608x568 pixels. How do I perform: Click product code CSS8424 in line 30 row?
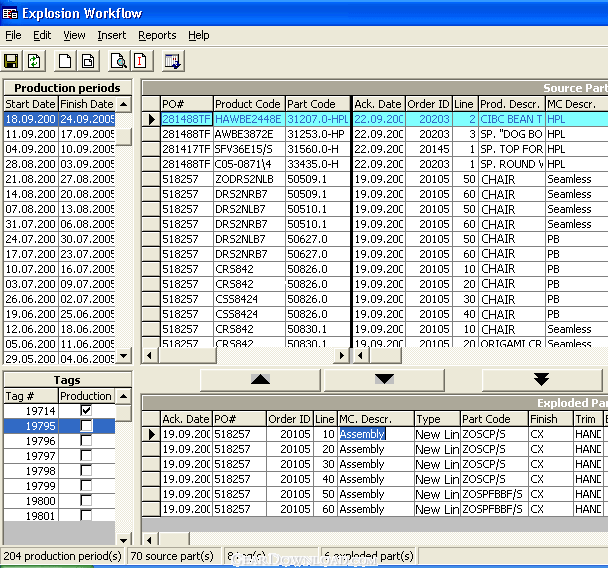point(249,299)
